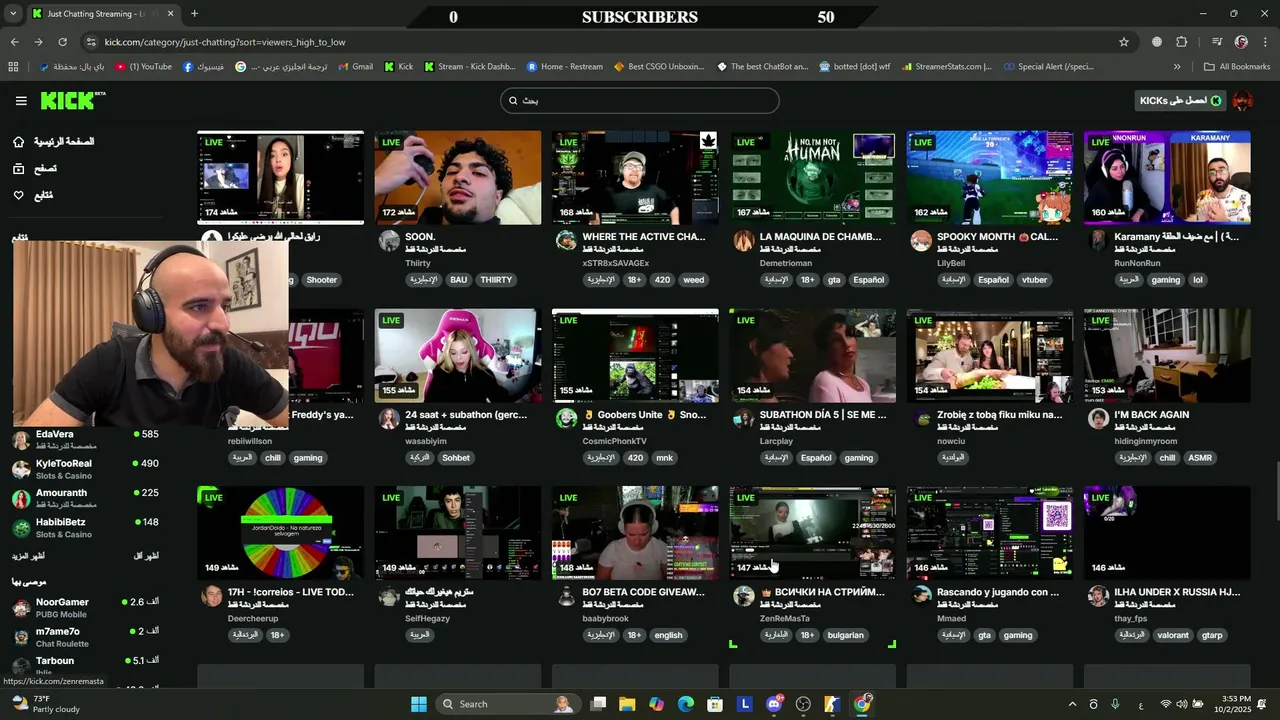Open the Kick hamburger menu
This screenshot has width=1280, height=720.
pyautogui.click(x=21, y=101)
